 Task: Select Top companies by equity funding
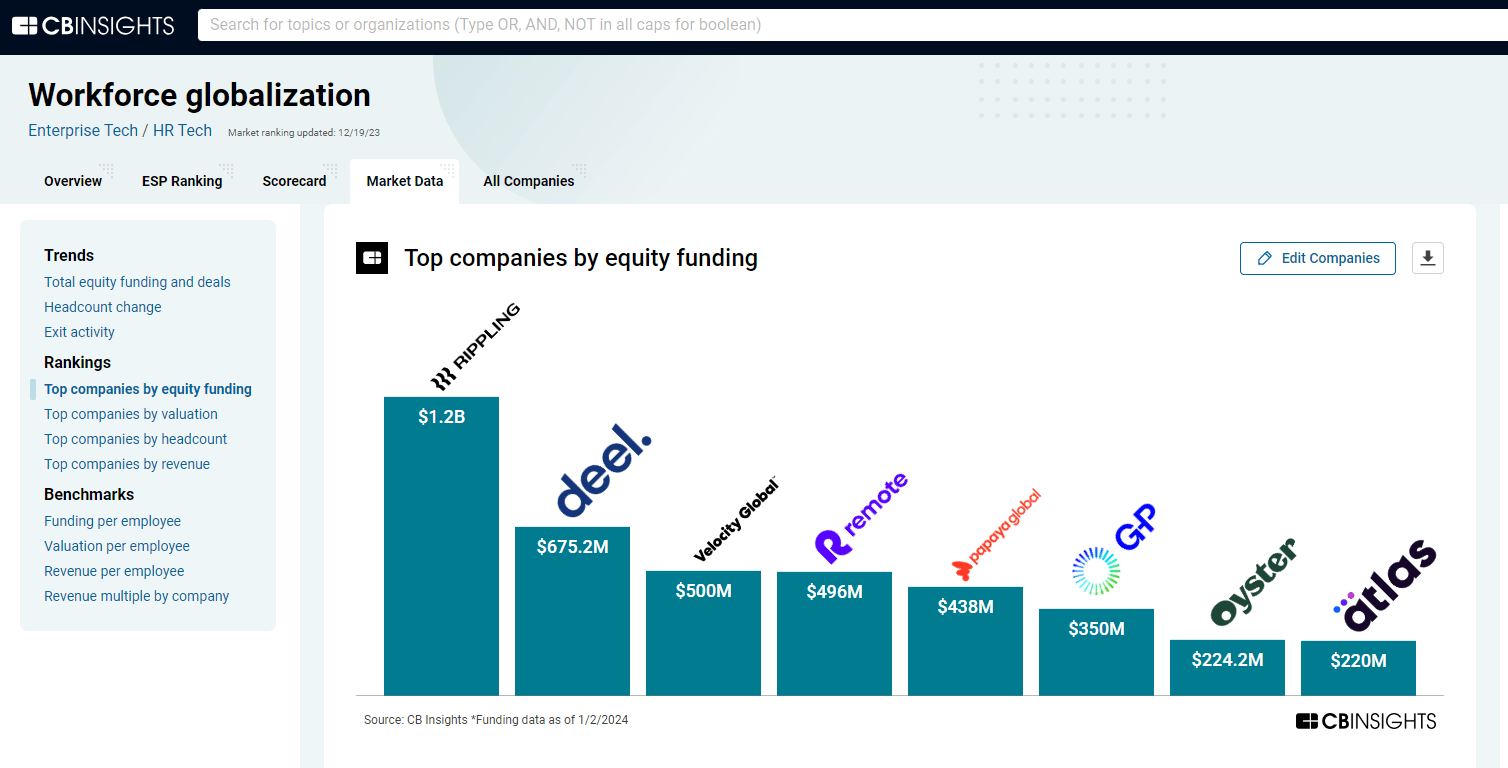[x=148, y=389]
